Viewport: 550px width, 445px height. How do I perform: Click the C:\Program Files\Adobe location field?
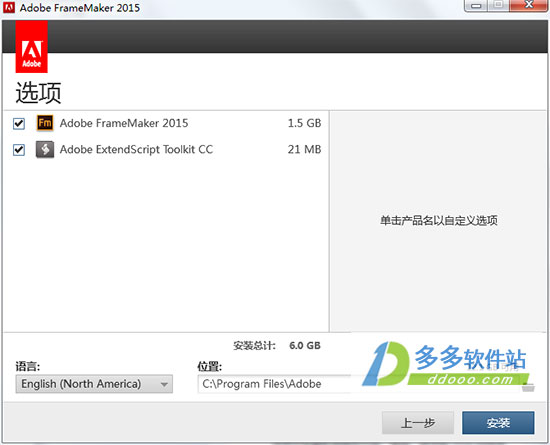coord(274,384)
